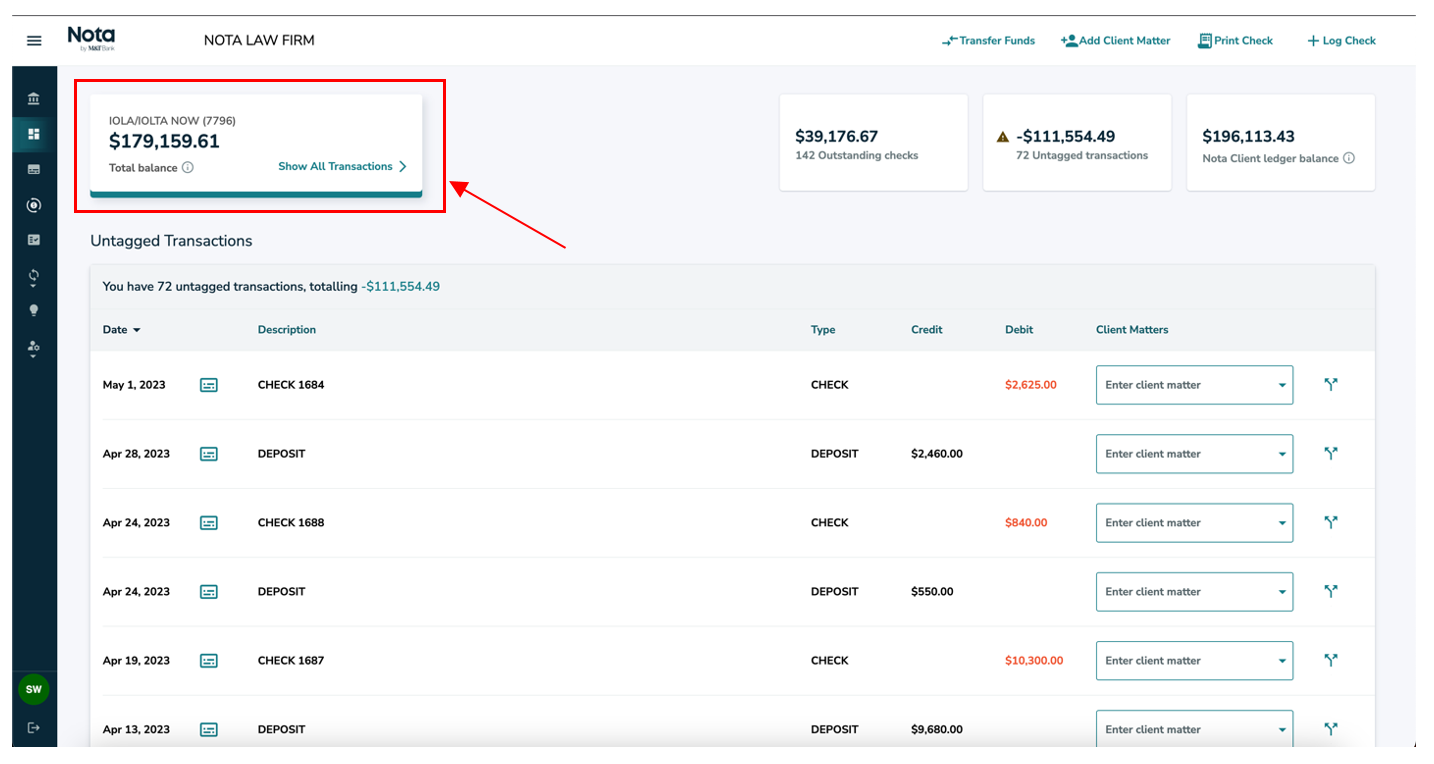The height and width of the screenshot is (764, 1434).
Task: Open transaction details icon for CHECK 1684
Action: tap(208, 385)
